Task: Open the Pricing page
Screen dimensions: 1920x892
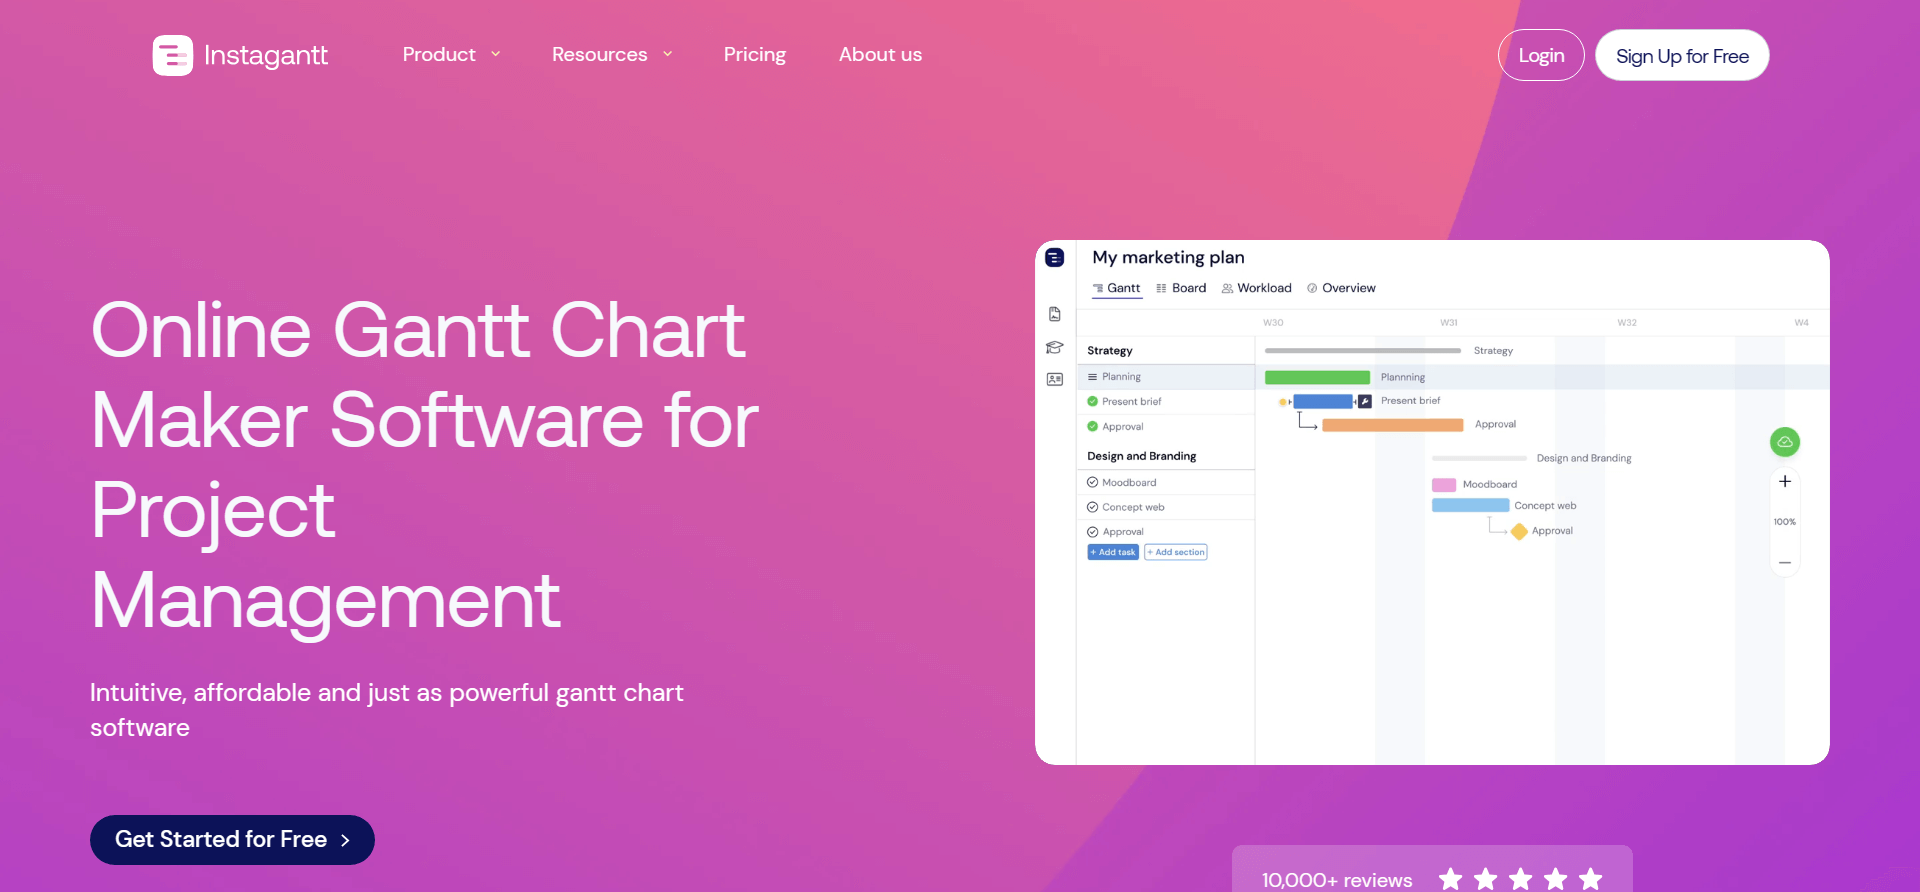Action: coord(754,55)
